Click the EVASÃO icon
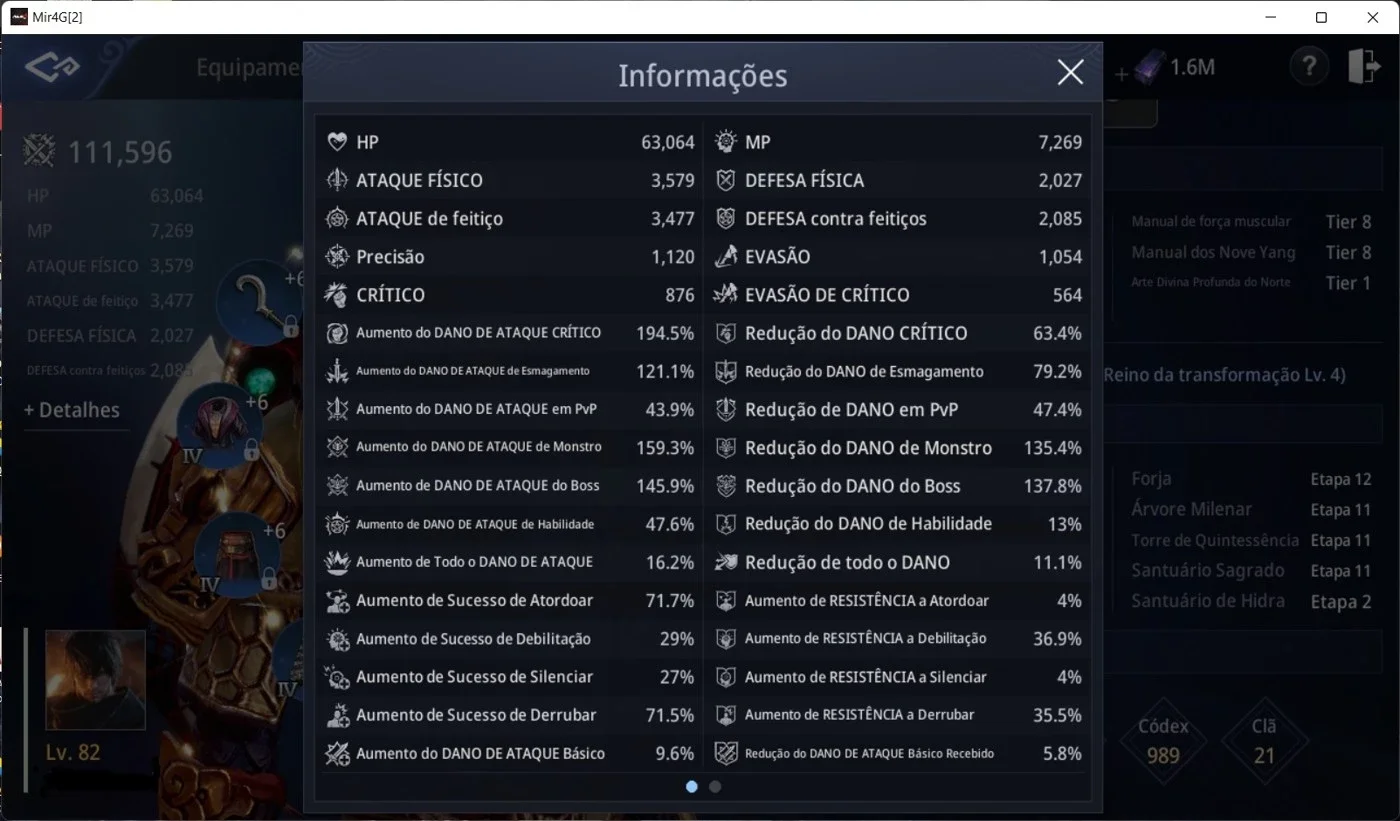This screenshot has height=821, width=1400. tap(726, 257)
